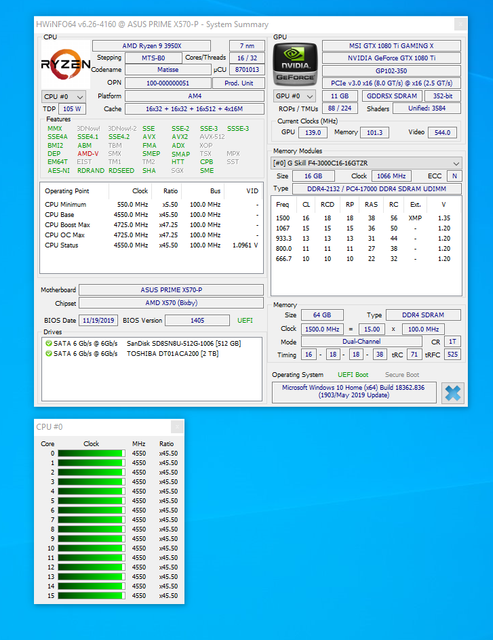Image resolution: width=493 pixels, height=640 pixels.
Task: Click the ROPs / TMUs value 88 / 224
Action: point(340,108)
